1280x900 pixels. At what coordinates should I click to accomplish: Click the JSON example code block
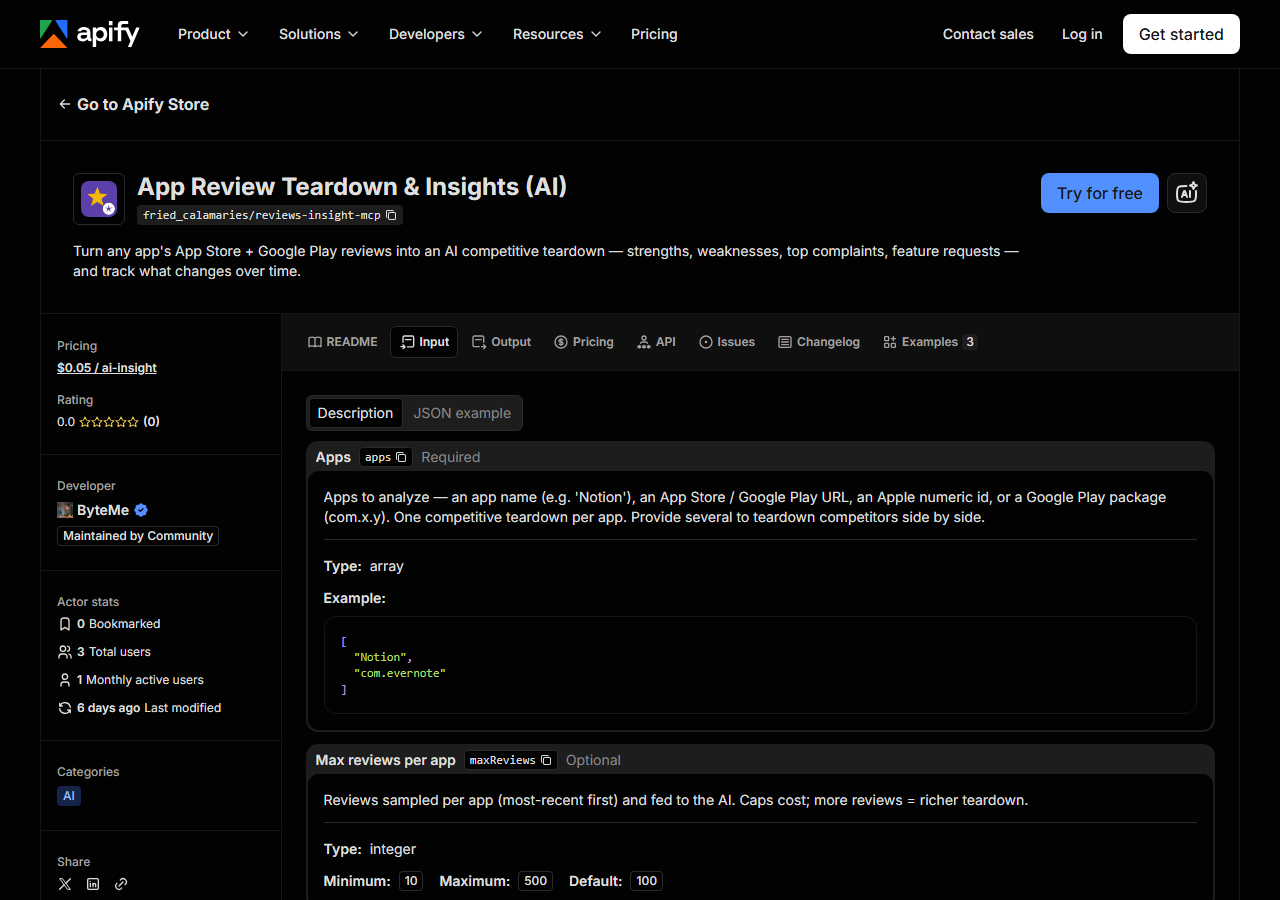[x=760, y=665]
